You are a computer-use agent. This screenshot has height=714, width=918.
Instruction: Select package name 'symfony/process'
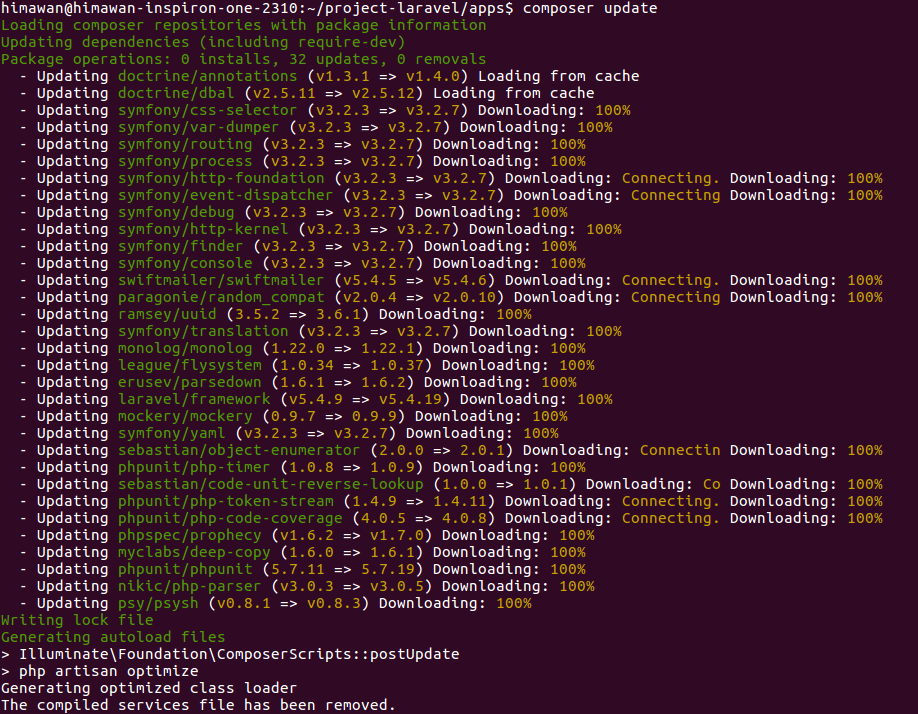pos(185,162)
